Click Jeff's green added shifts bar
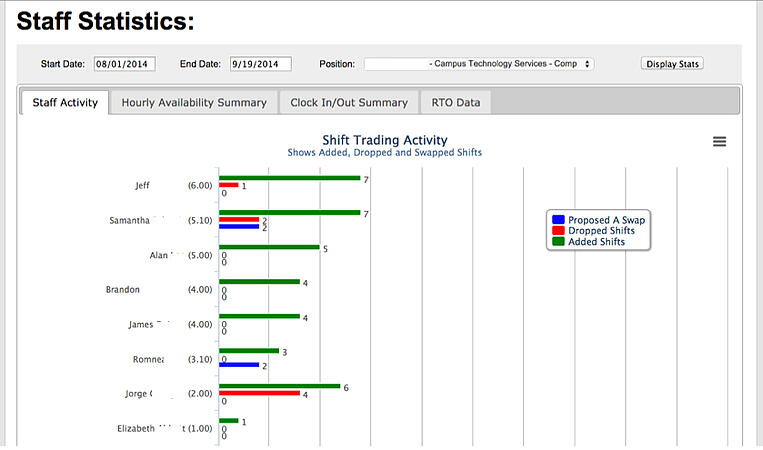Screen dimensions: 763x450 289,178
